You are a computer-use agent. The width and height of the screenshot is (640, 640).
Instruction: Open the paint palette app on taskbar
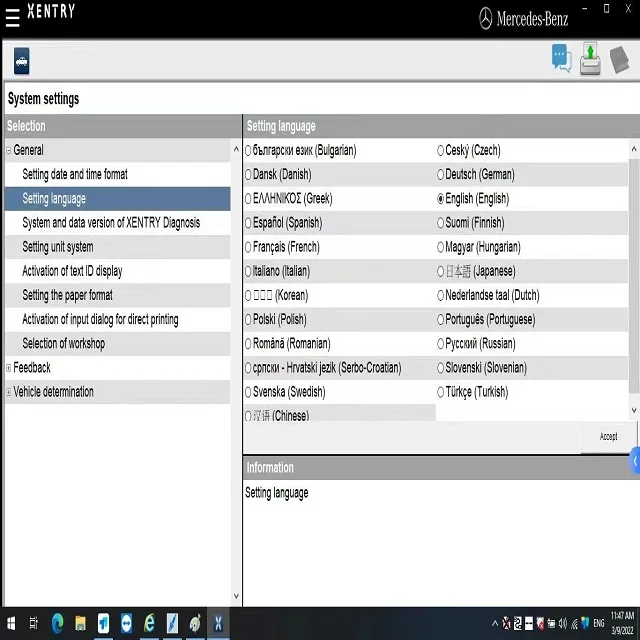click(195, 623)
